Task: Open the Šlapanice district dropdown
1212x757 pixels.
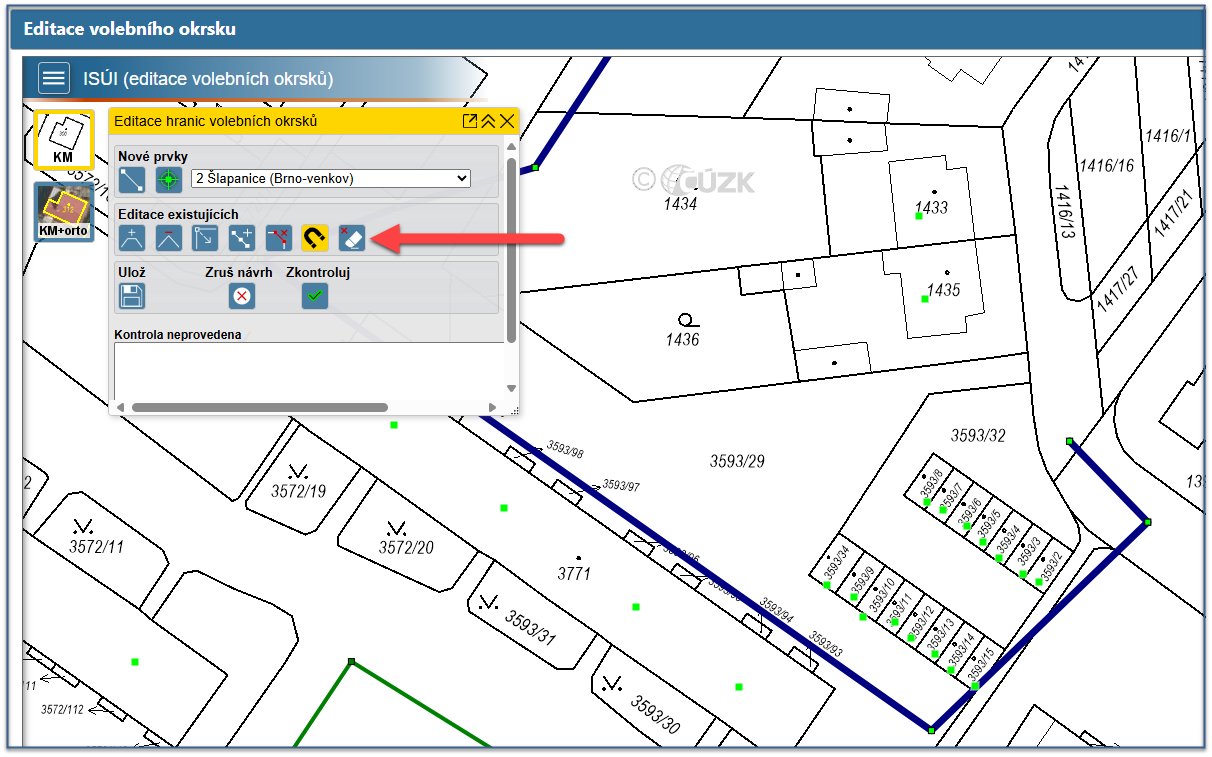Action: (331, 179)
